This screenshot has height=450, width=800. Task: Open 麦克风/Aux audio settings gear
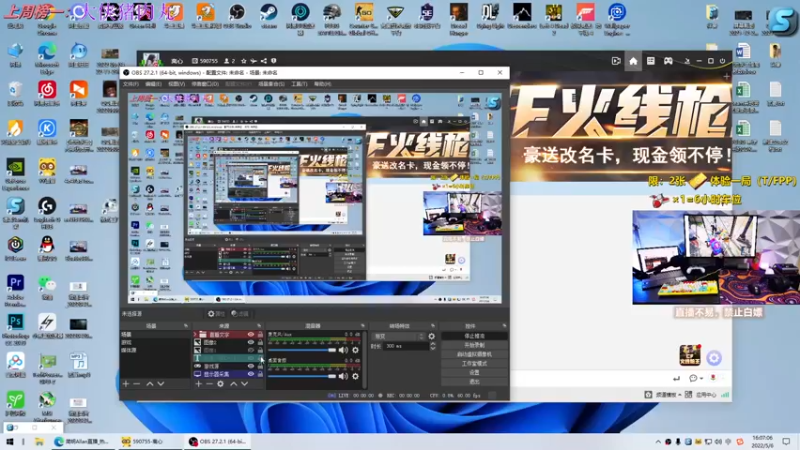356,350
